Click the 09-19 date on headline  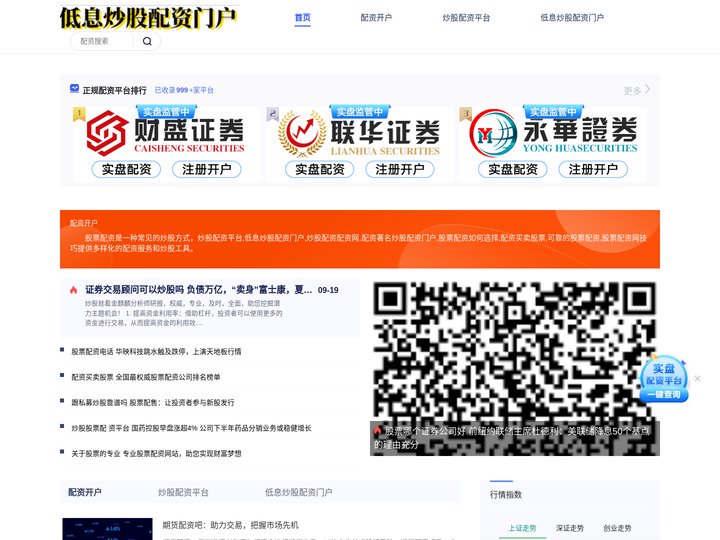[x=328, y=290]
